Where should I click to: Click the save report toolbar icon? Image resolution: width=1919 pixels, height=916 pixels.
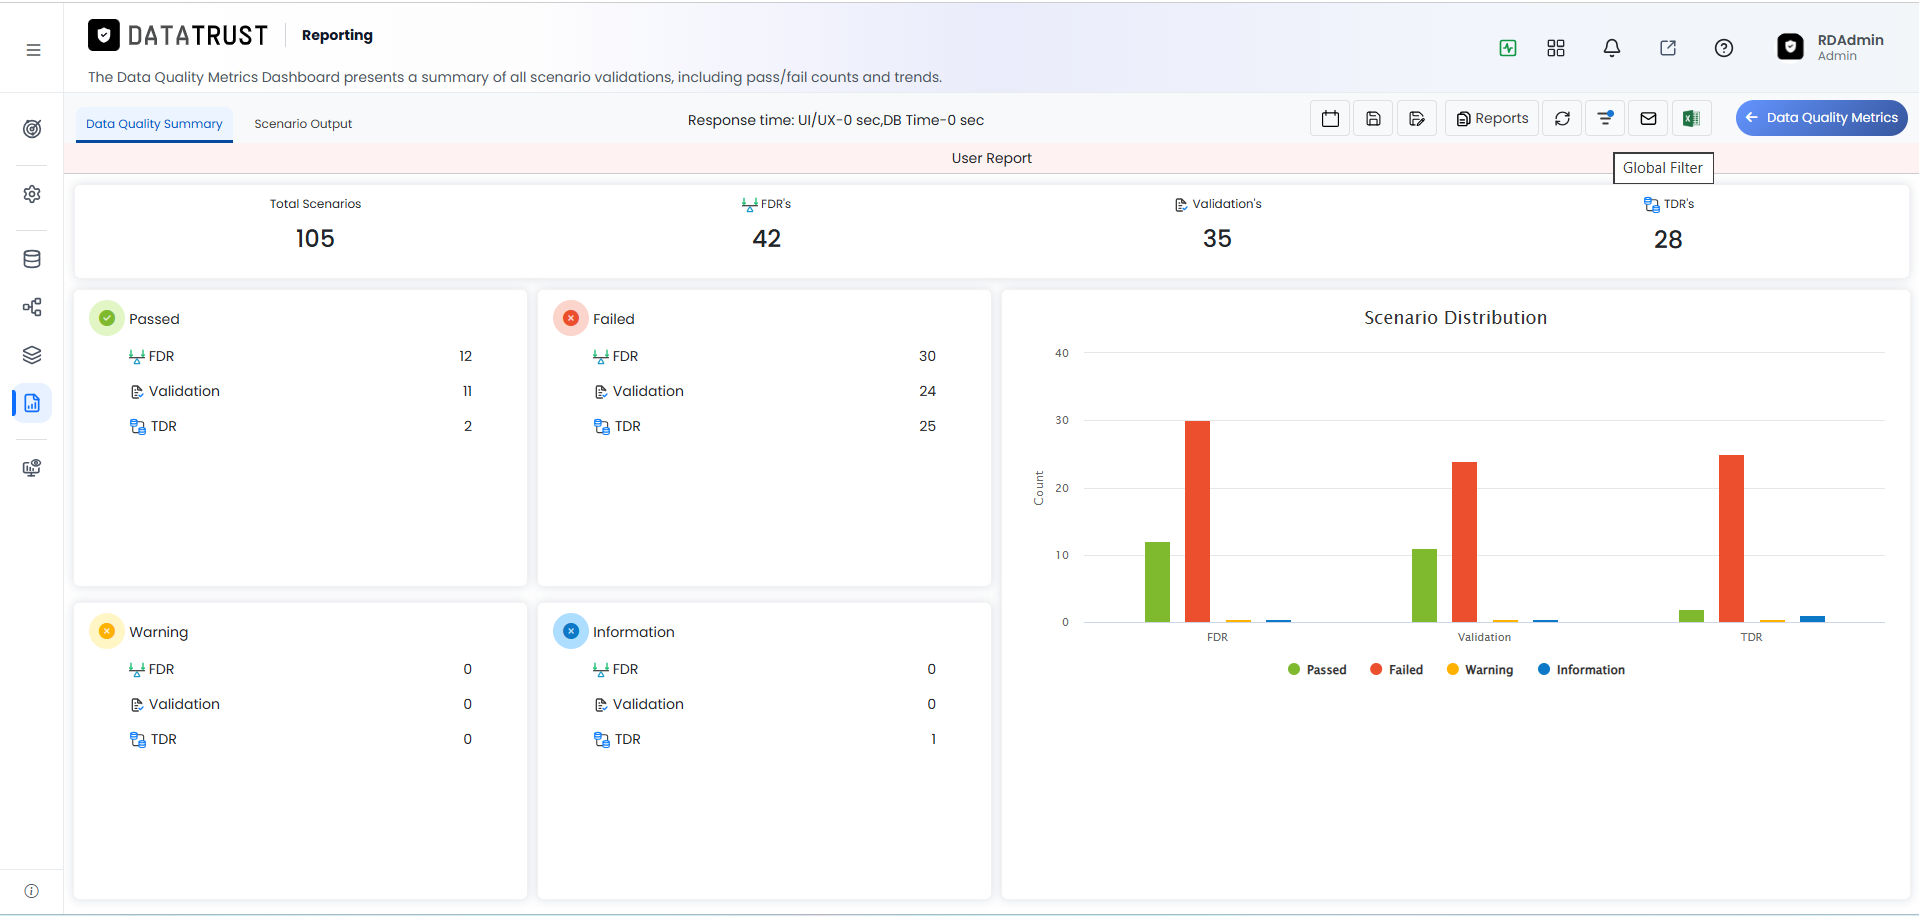point(1374,118)
